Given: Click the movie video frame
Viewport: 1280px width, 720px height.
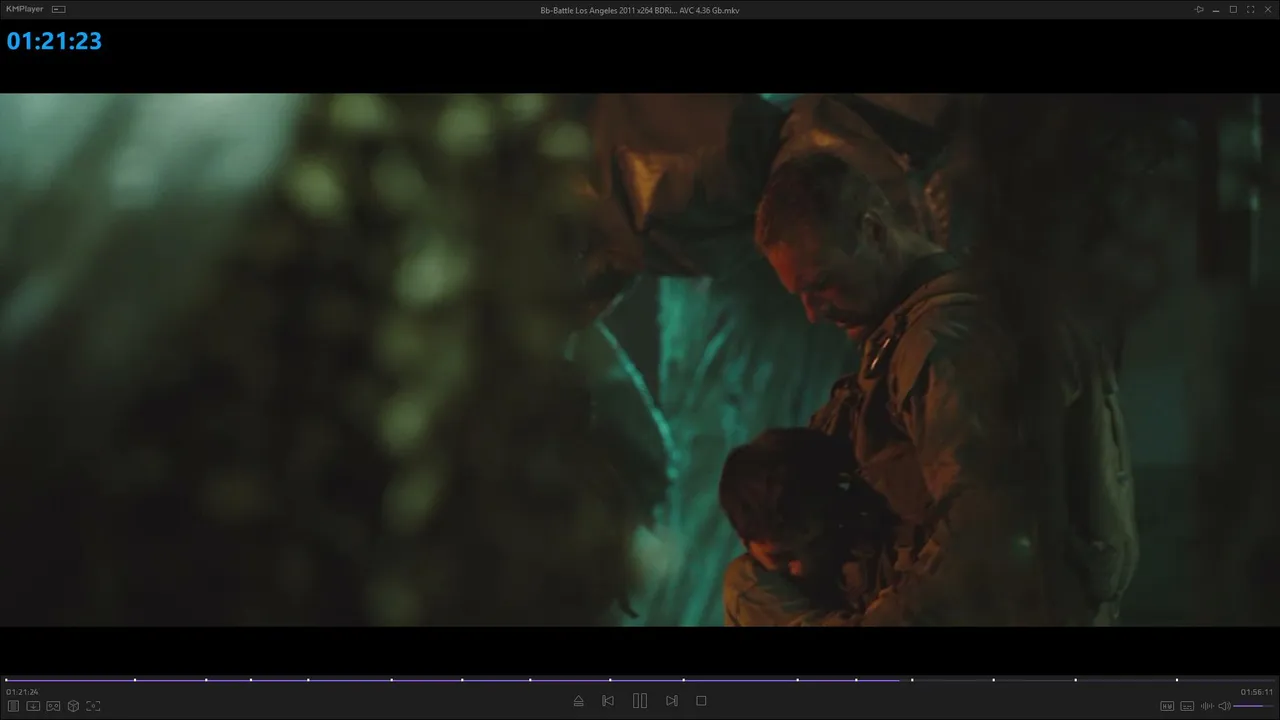Looking at the screenshot, I should tap(640, 360).
